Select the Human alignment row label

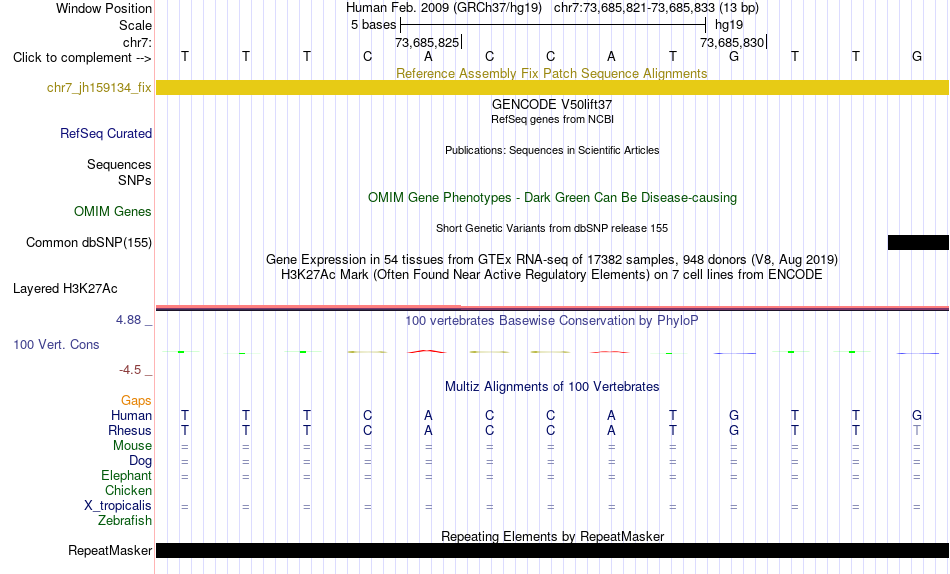(x=131, y=415)
